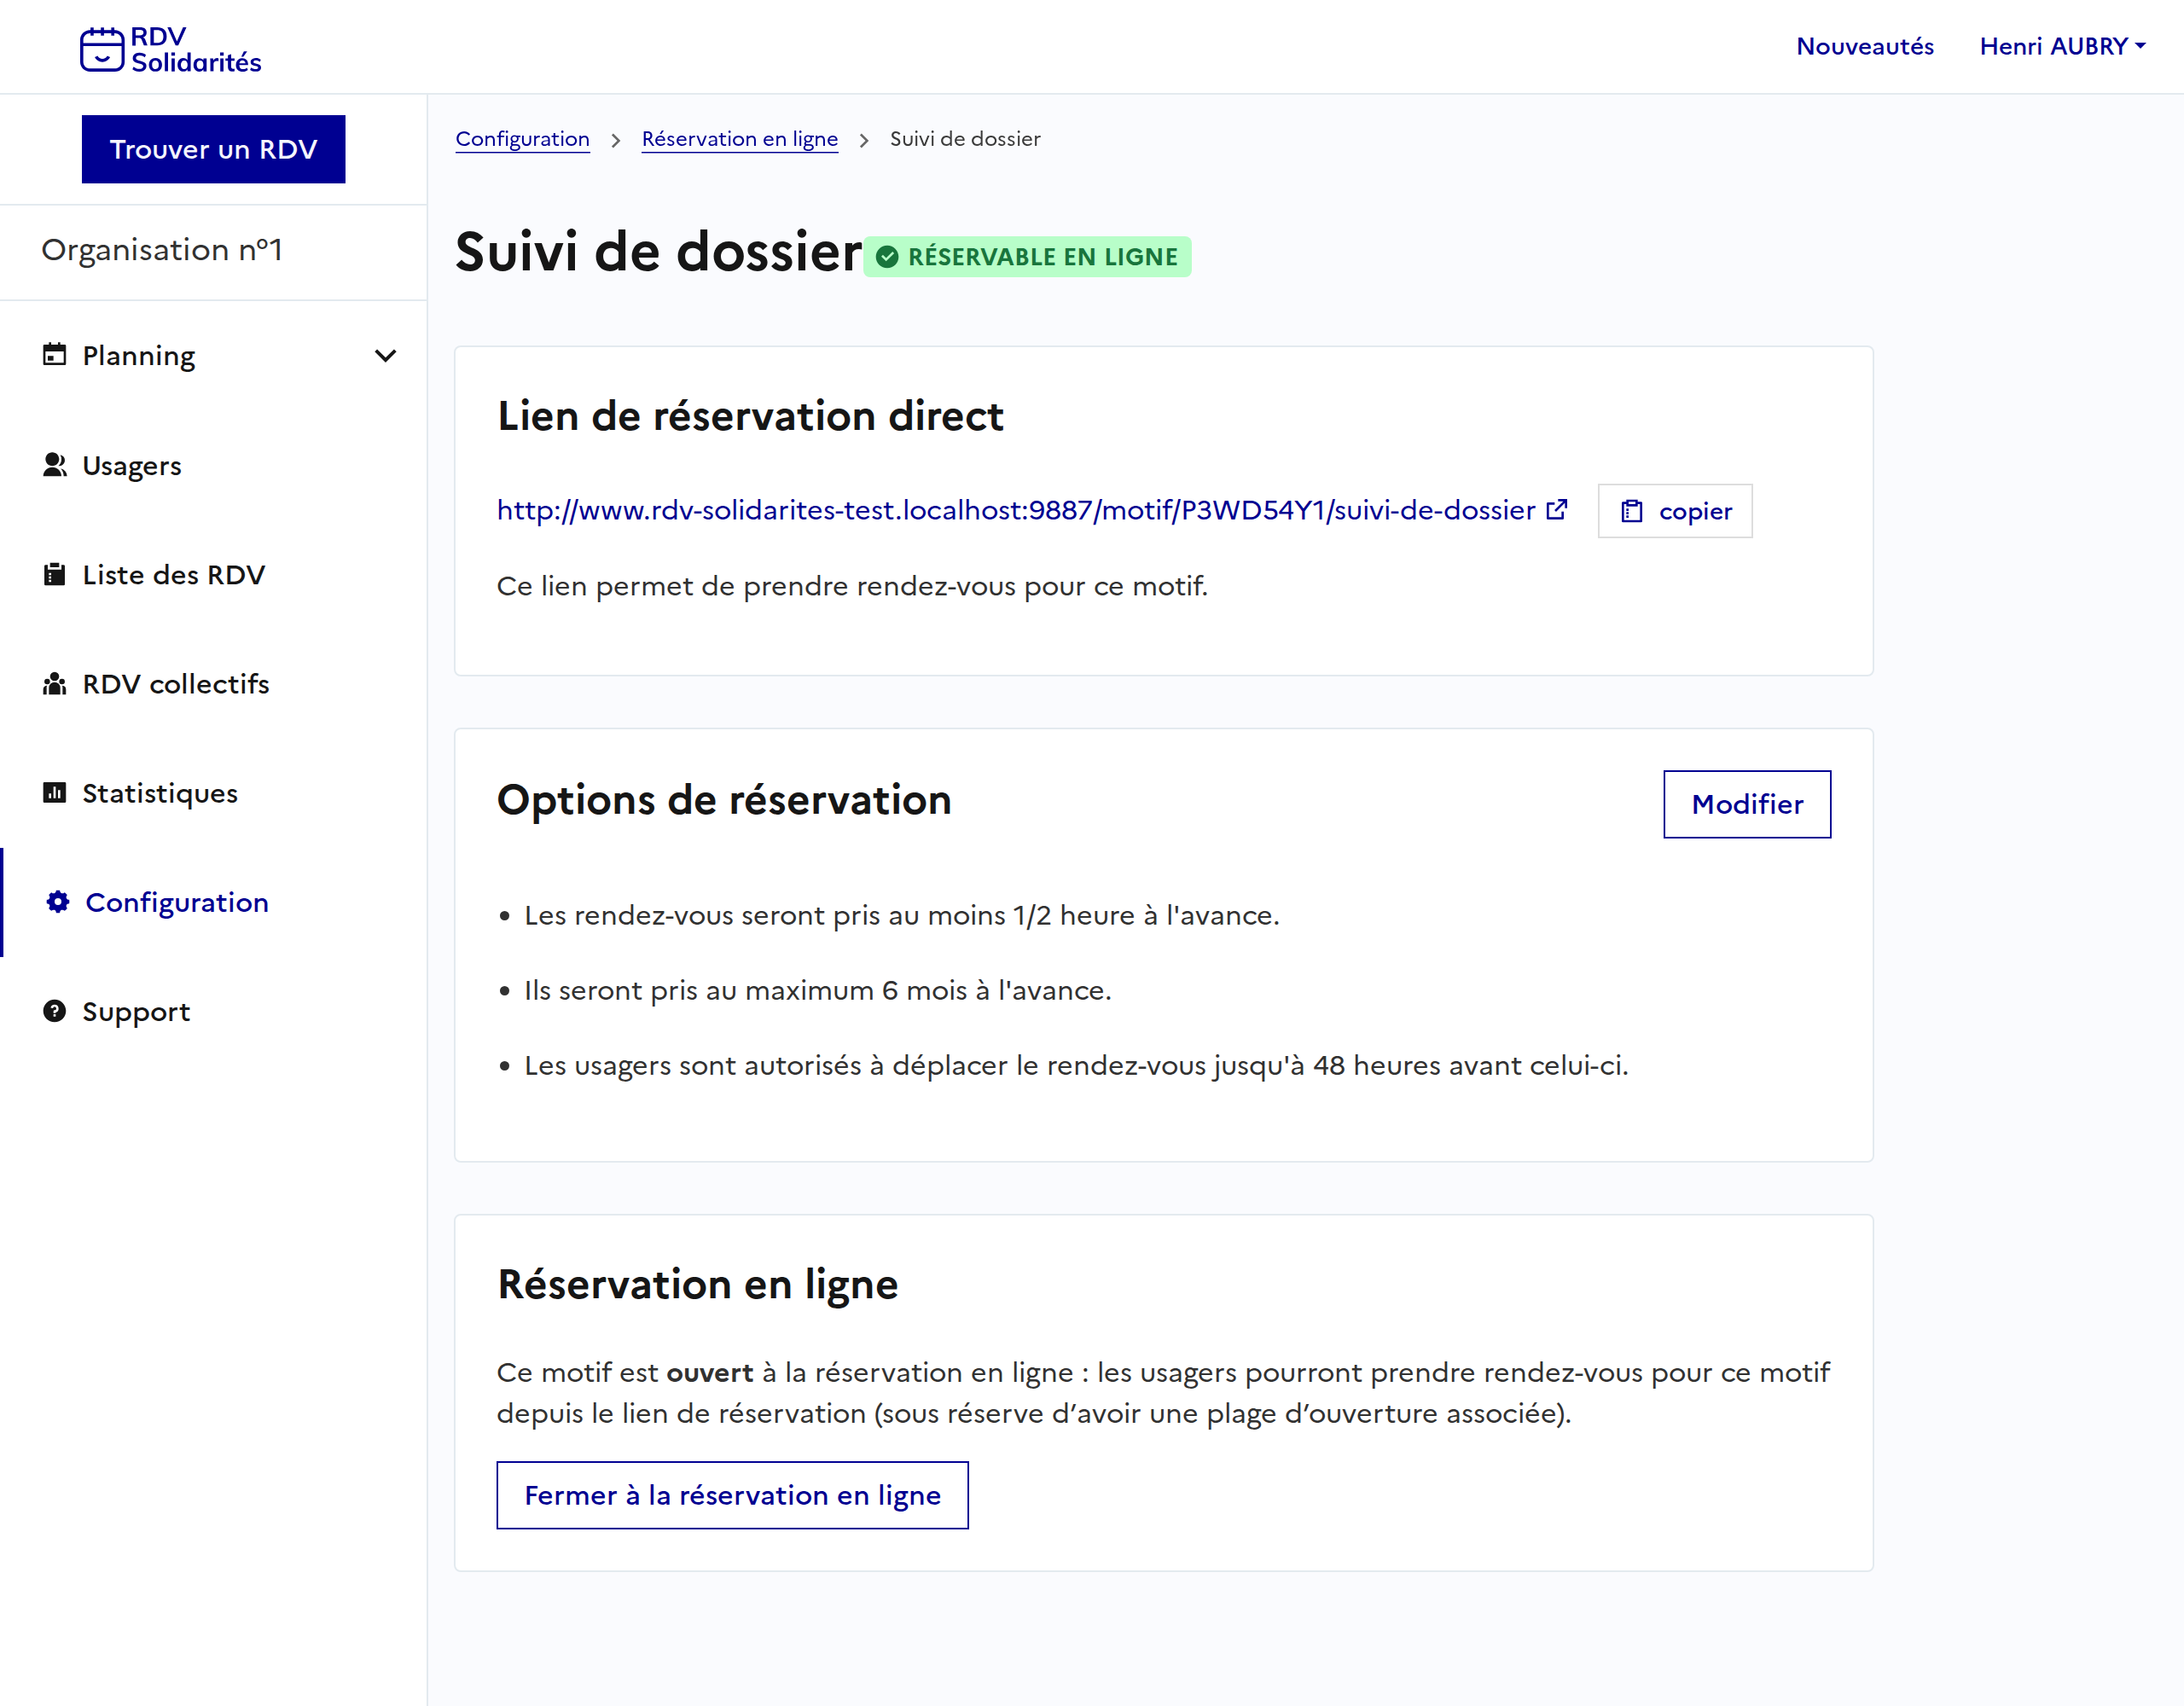Screen dimensions: 2184x1706
Task: Click the Planning calendar icon
Action: pyautogui.click(x=54, y=355)
